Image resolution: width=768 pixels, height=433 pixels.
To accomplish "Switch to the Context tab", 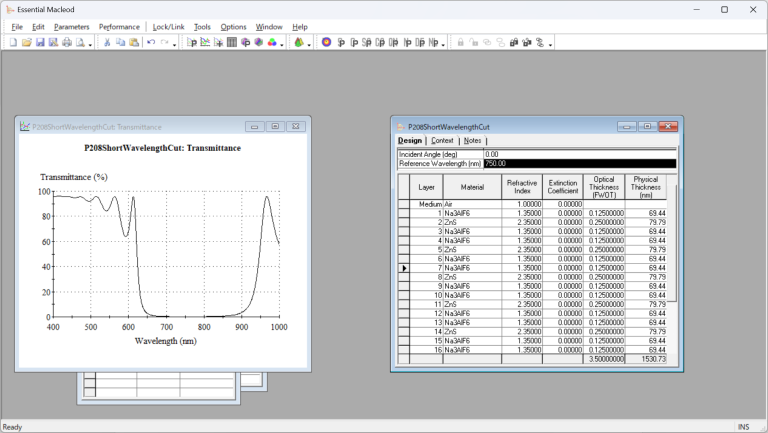I will tap(442, 141).
